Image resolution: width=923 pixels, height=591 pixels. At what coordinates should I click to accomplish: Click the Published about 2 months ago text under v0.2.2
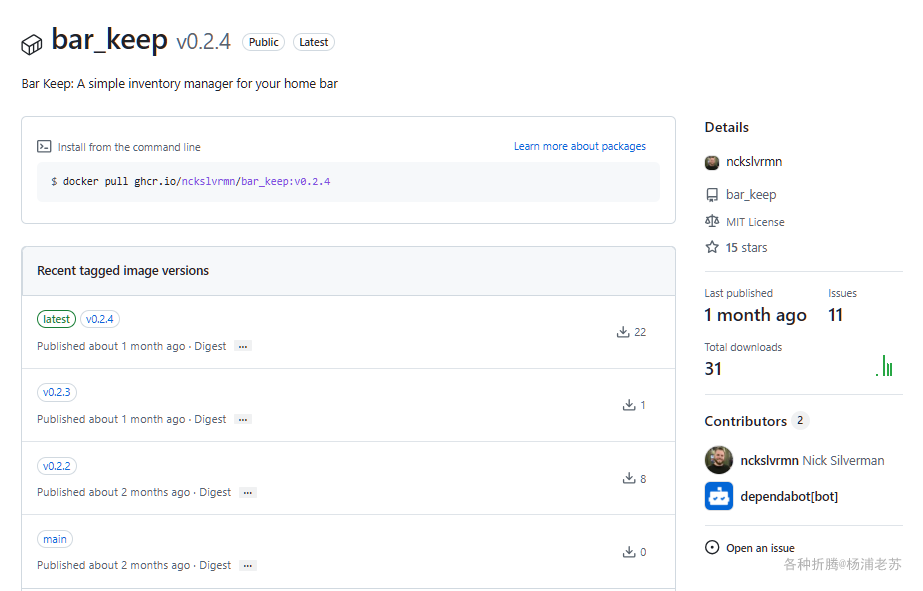114,492
